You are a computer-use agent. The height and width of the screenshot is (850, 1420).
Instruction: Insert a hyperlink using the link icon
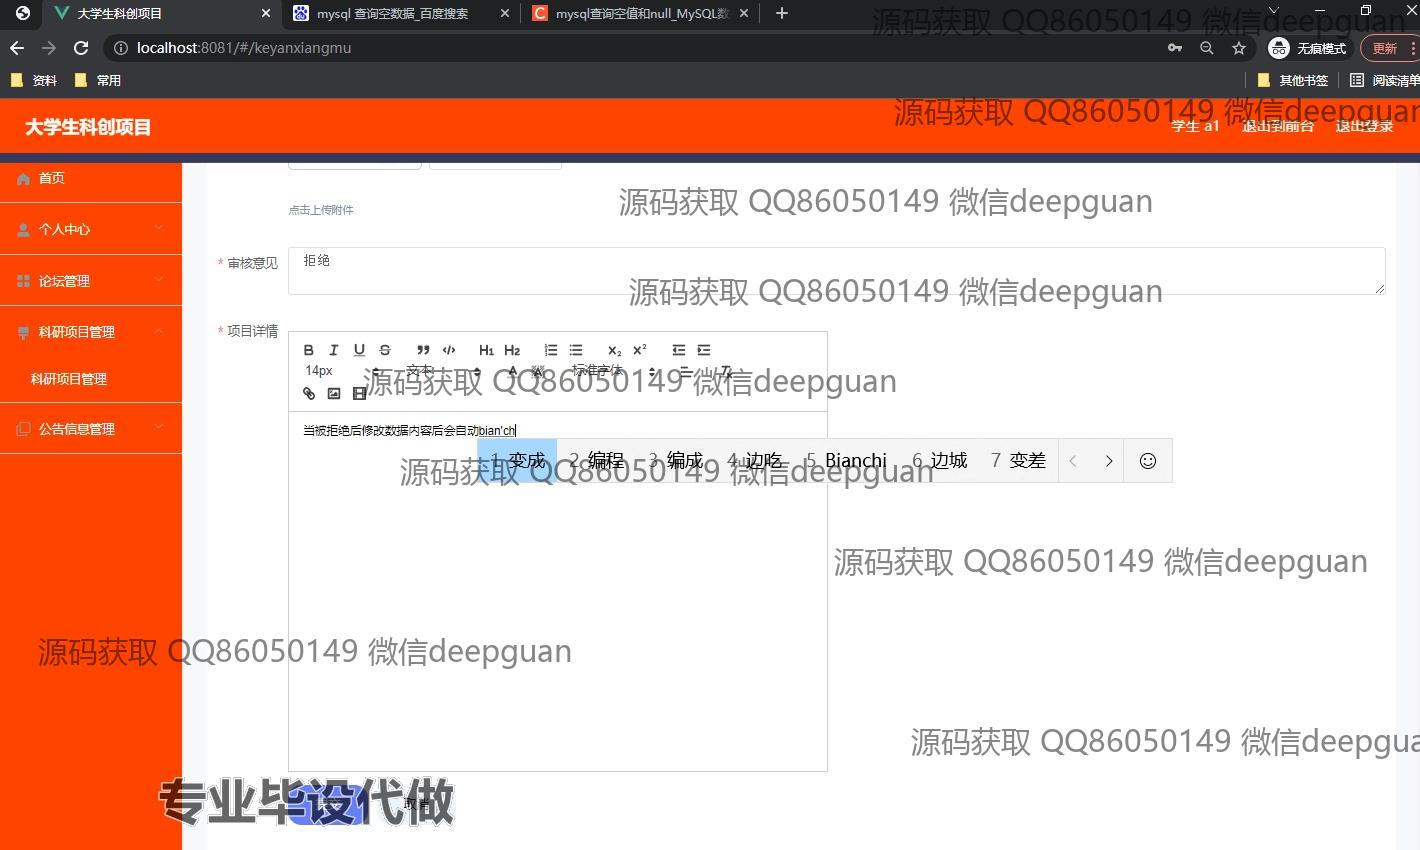coord(309,393)
